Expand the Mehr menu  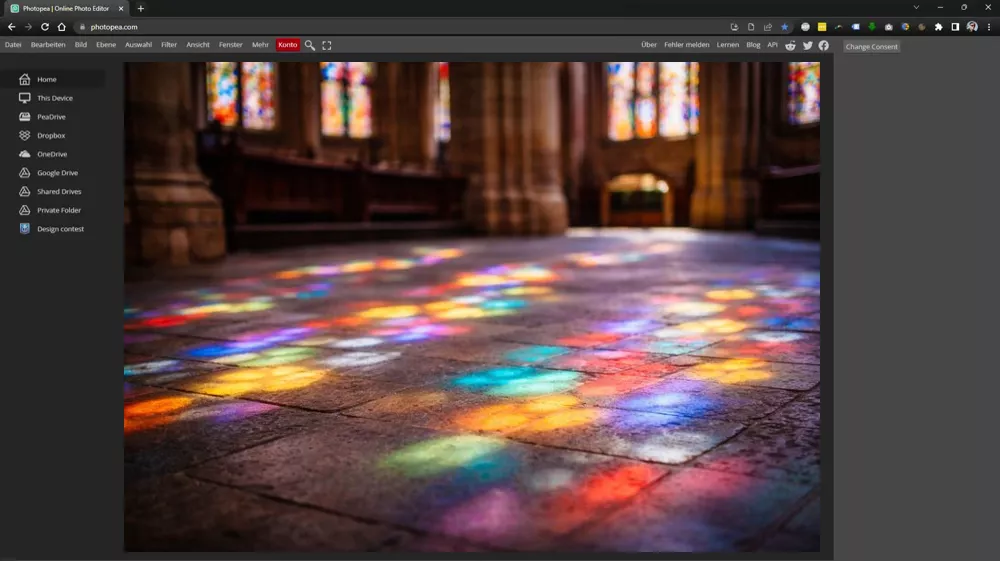(260, 45)
